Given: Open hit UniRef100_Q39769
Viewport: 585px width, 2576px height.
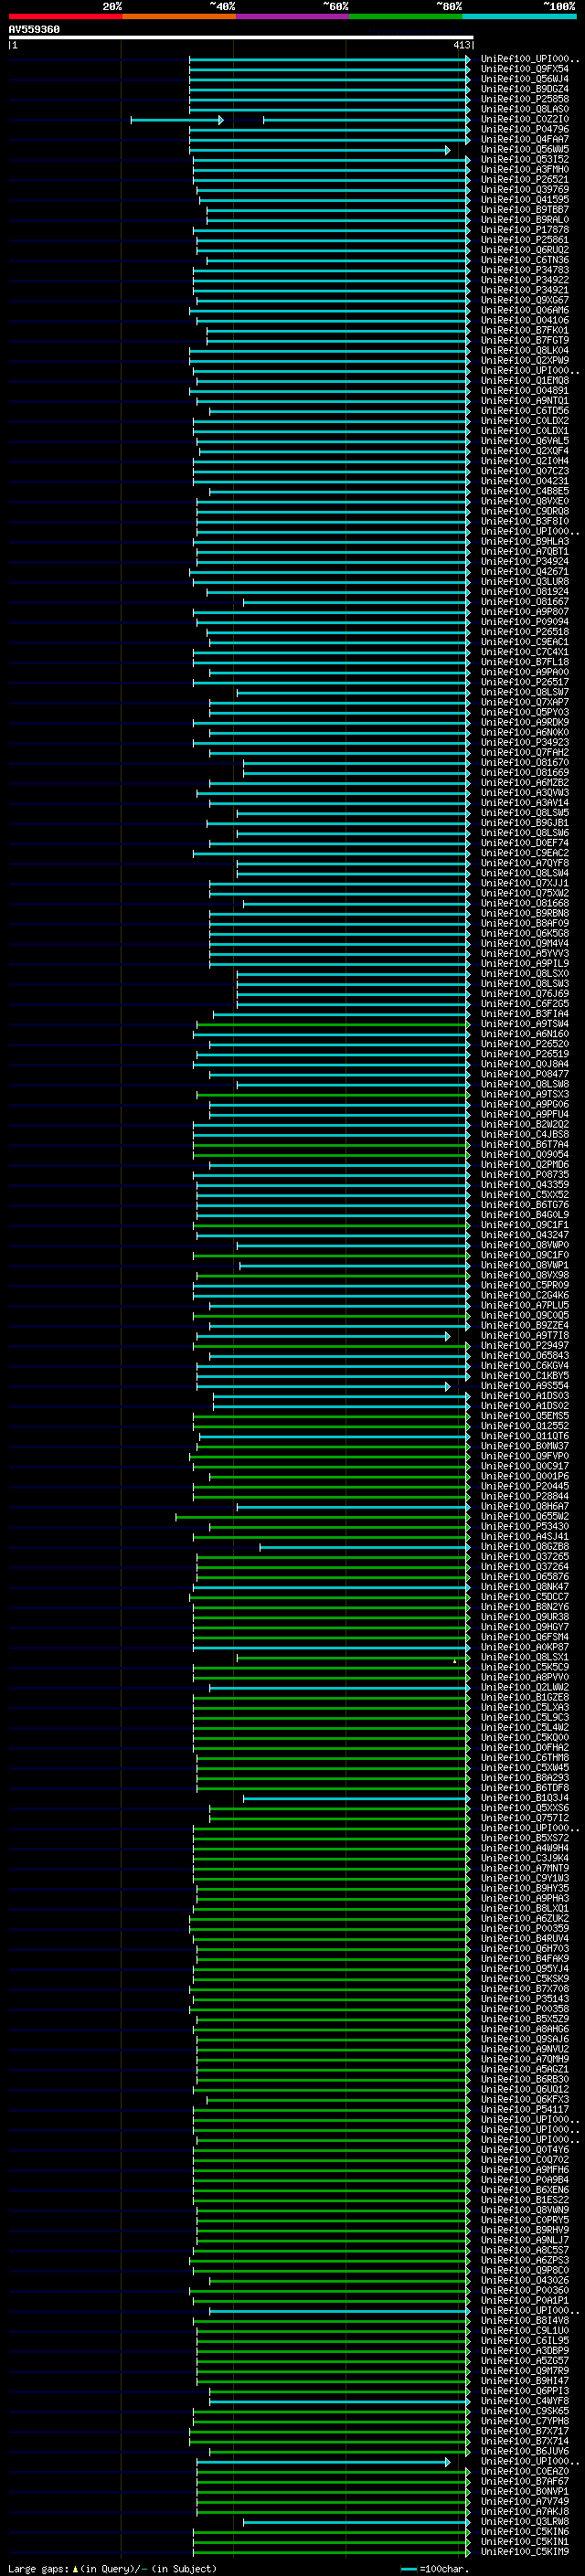Looking at the screenshot, I should pyautogui.click(x=525, y=190).
